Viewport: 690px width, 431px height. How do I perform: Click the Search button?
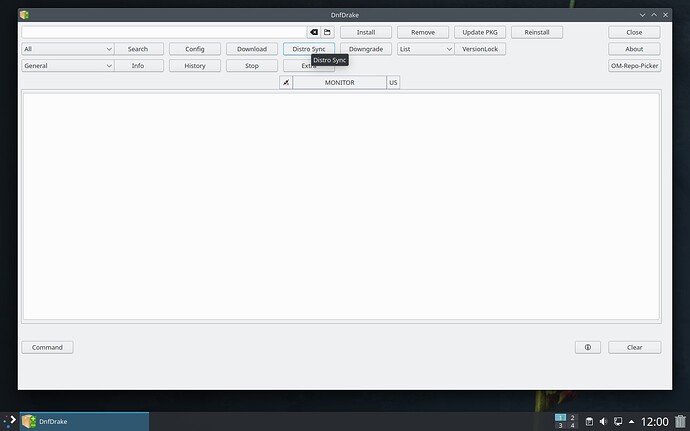pyautogui.click(x=138, y=49)
